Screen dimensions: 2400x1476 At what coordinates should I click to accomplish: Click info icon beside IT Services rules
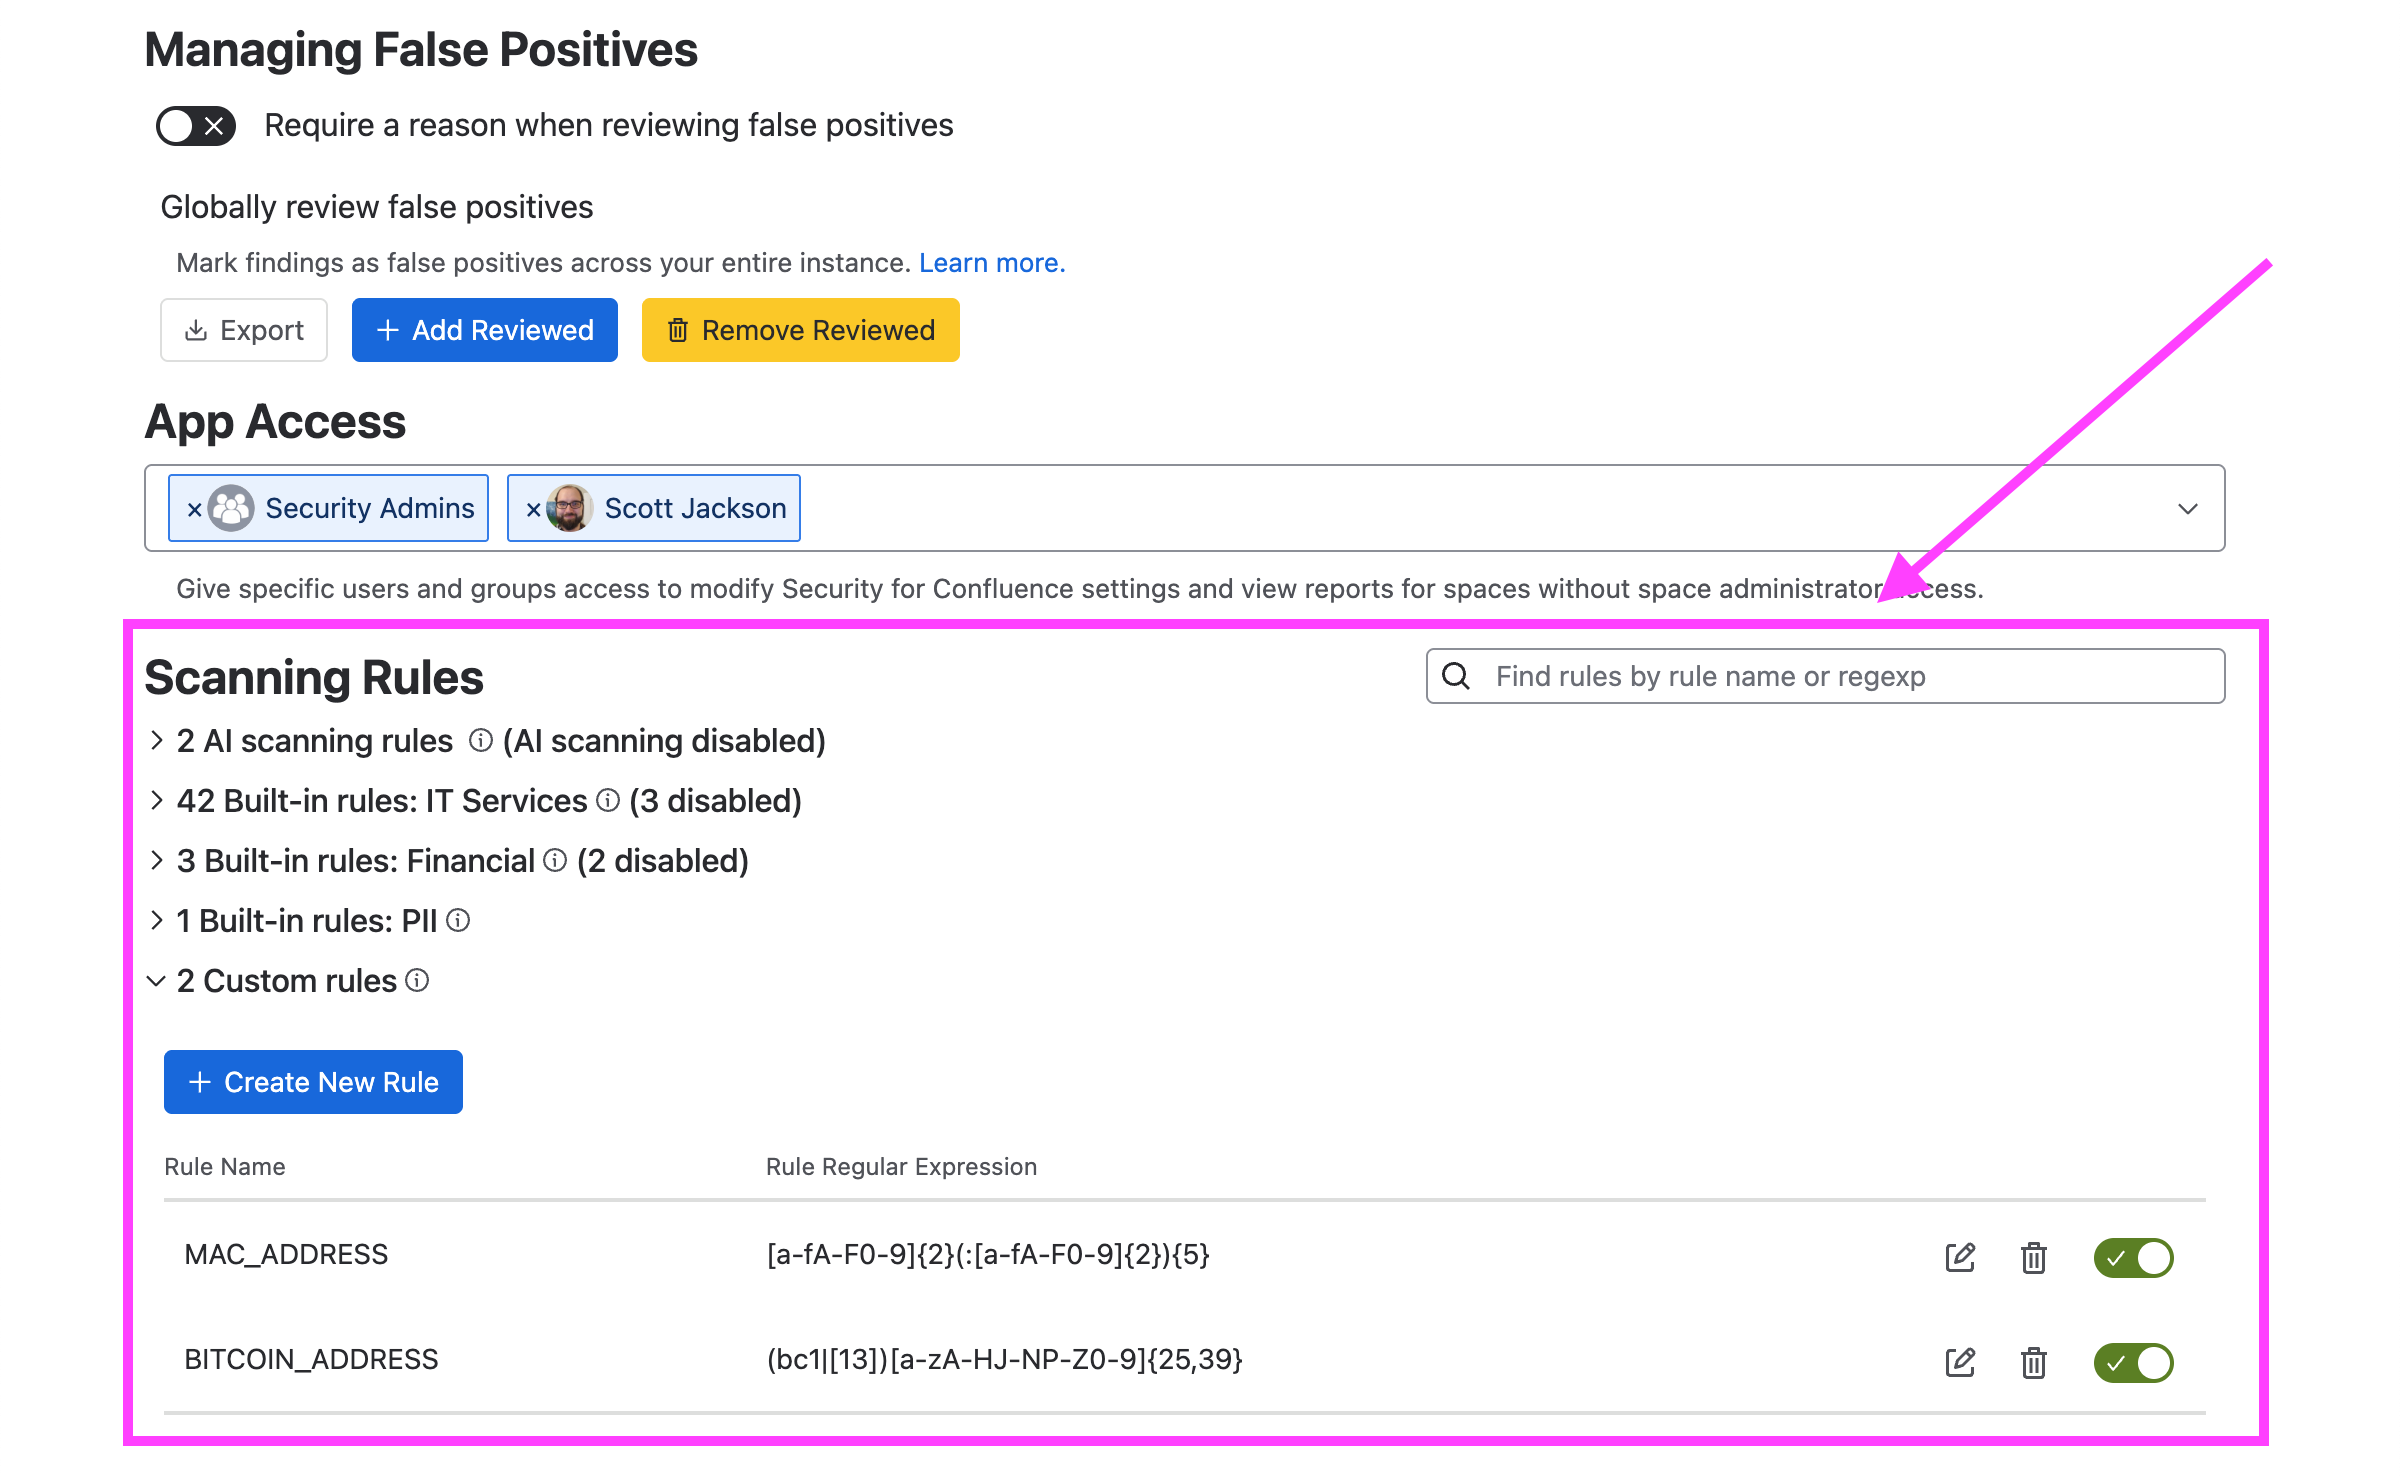[608, 800]
